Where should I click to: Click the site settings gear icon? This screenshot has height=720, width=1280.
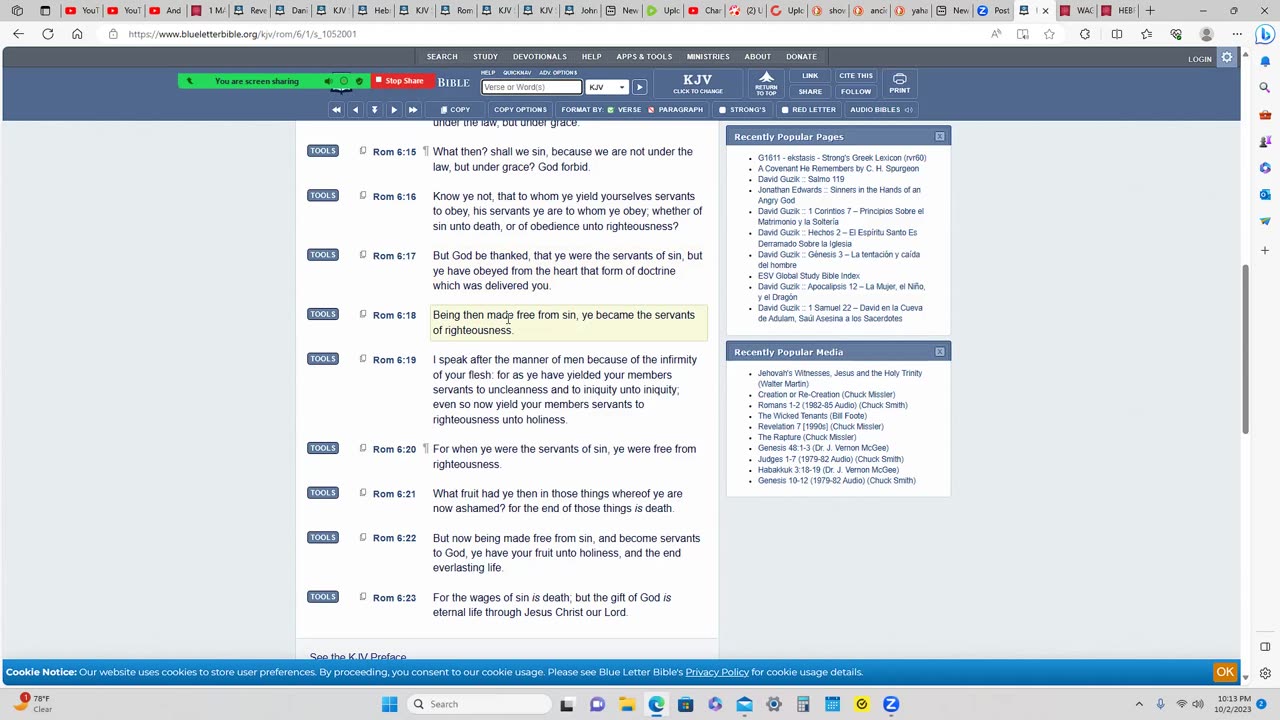1227,58
